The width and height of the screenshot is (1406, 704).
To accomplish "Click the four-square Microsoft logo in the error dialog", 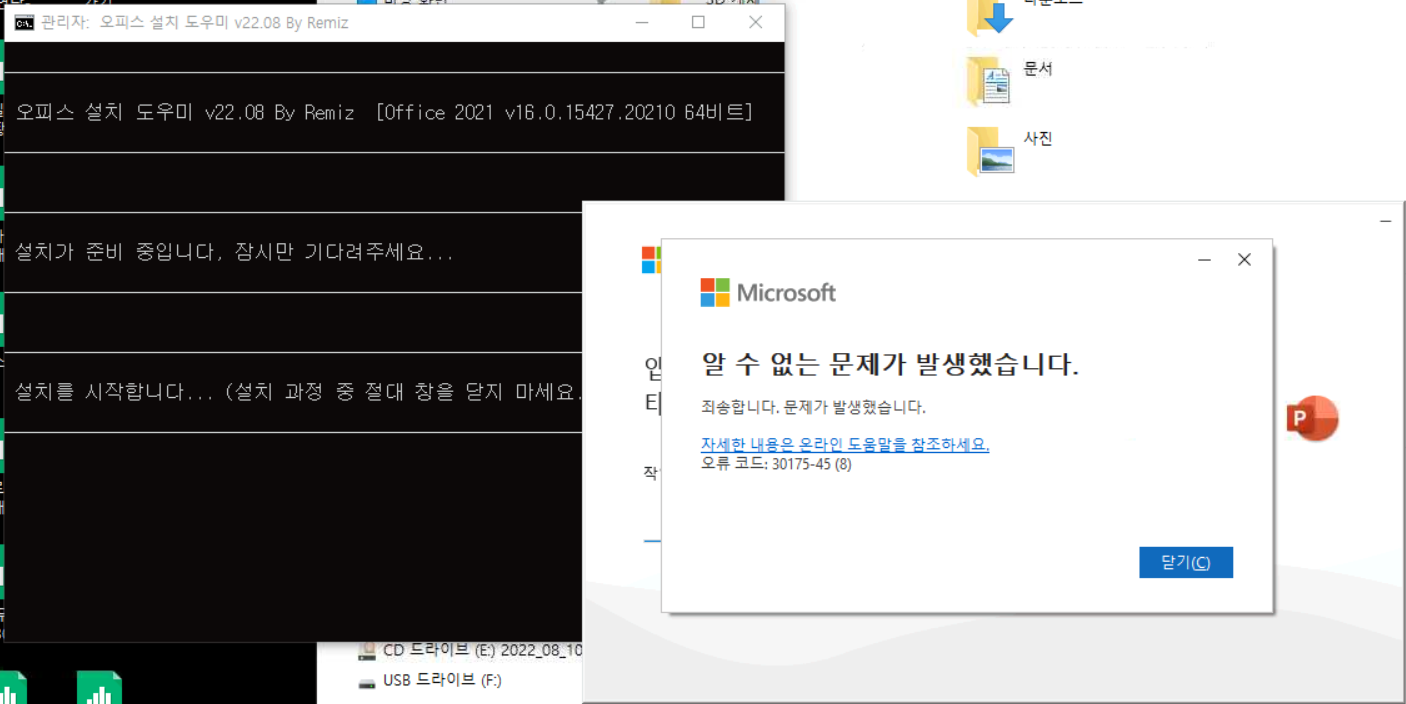I will coord(715,292).
